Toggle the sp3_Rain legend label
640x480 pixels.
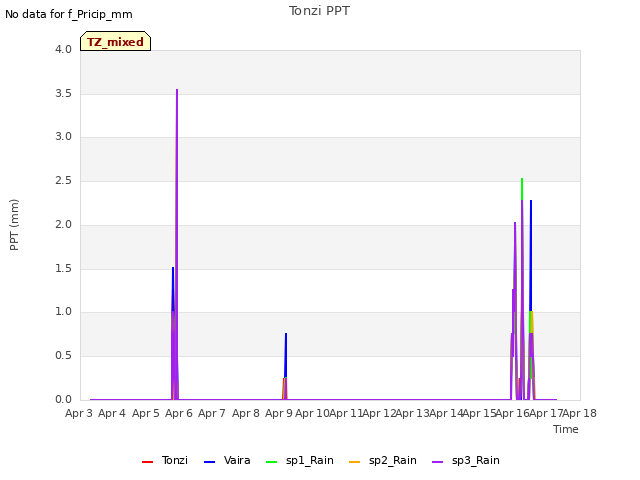pyautogui.click(x=476, y=460)
